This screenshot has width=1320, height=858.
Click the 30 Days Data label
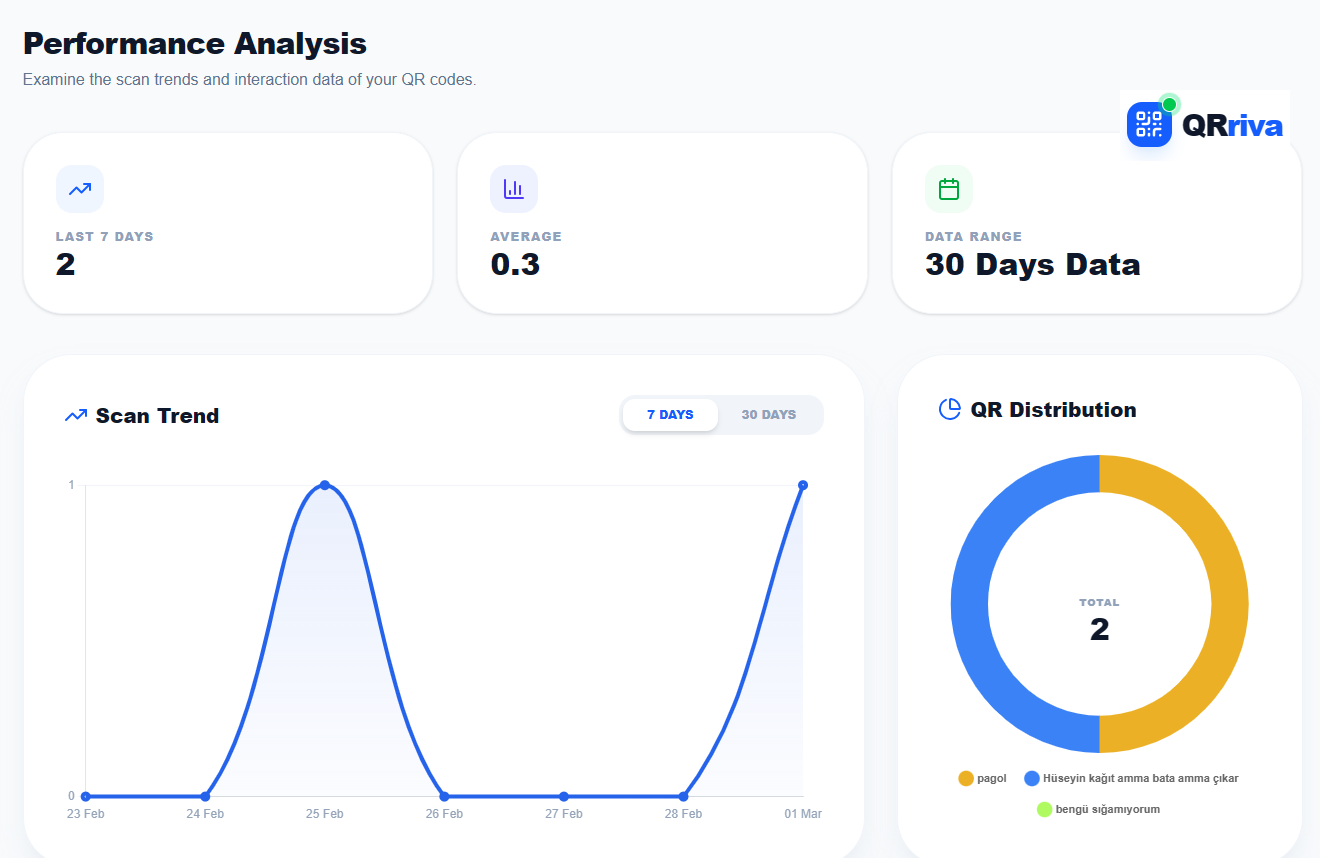tap(1031, 264)
